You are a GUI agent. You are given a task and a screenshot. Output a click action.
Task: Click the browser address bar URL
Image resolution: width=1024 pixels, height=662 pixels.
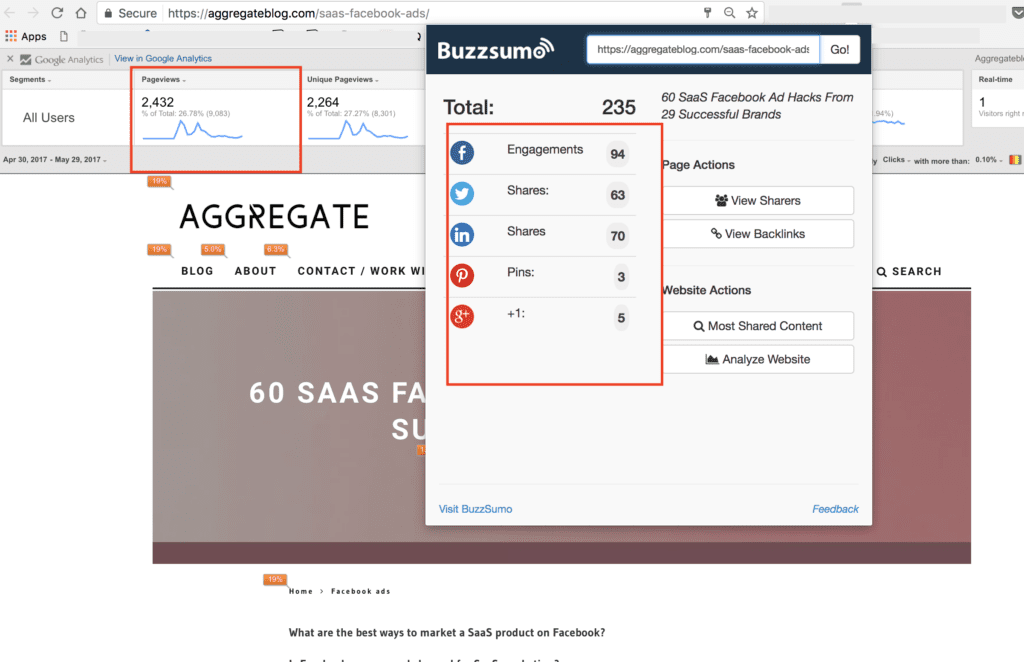298,13
